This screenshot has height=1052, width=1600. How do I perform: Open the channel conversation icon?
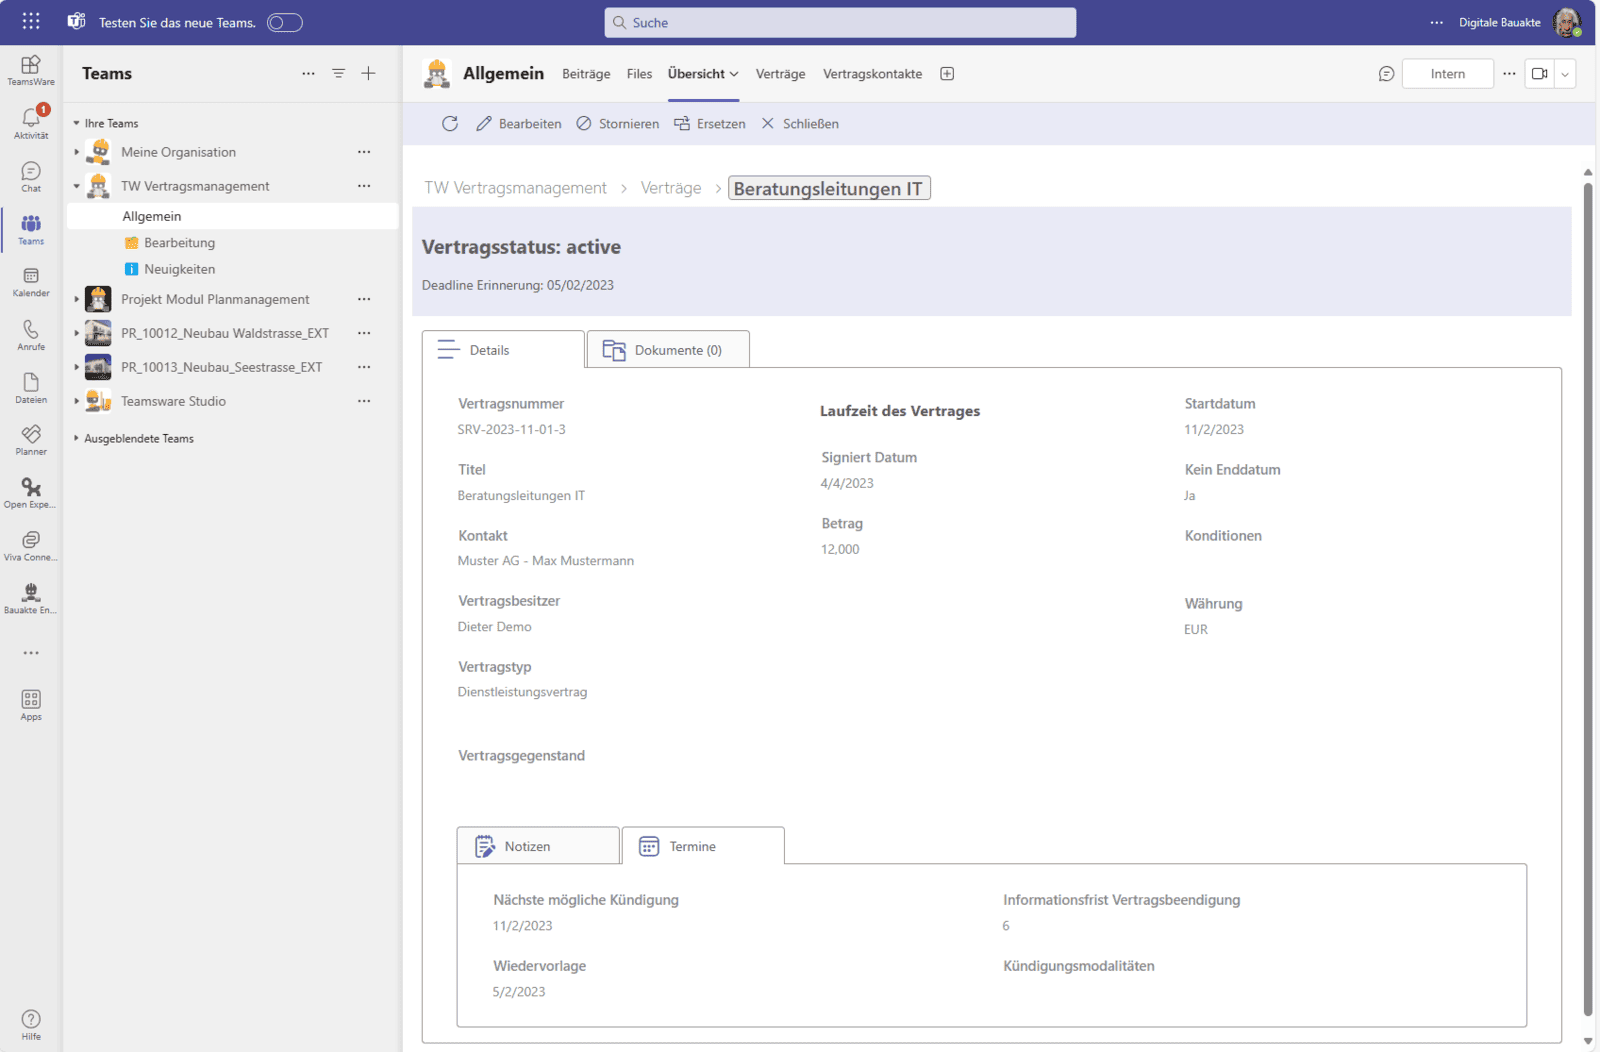(x=1386, y=74)
